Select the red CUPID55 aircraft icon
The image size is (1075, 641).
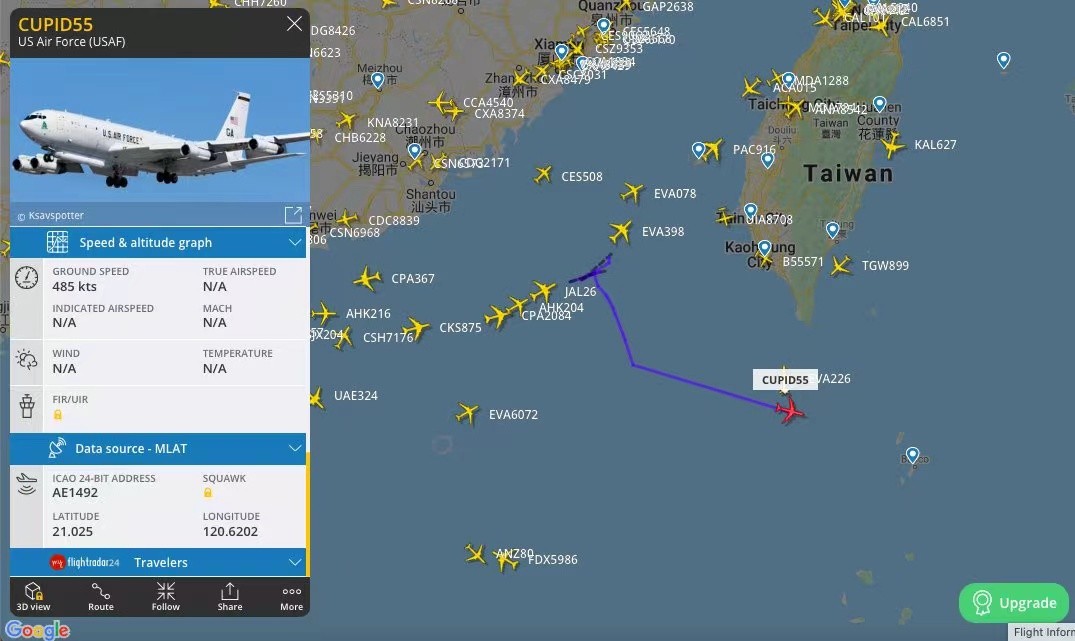pos(790,410)
